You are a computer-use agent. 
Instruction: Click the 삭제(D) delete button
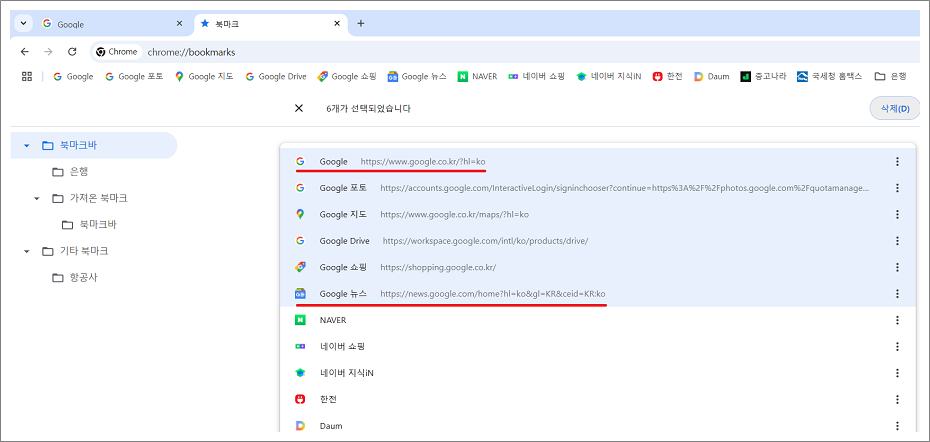[x=895, y=109]
